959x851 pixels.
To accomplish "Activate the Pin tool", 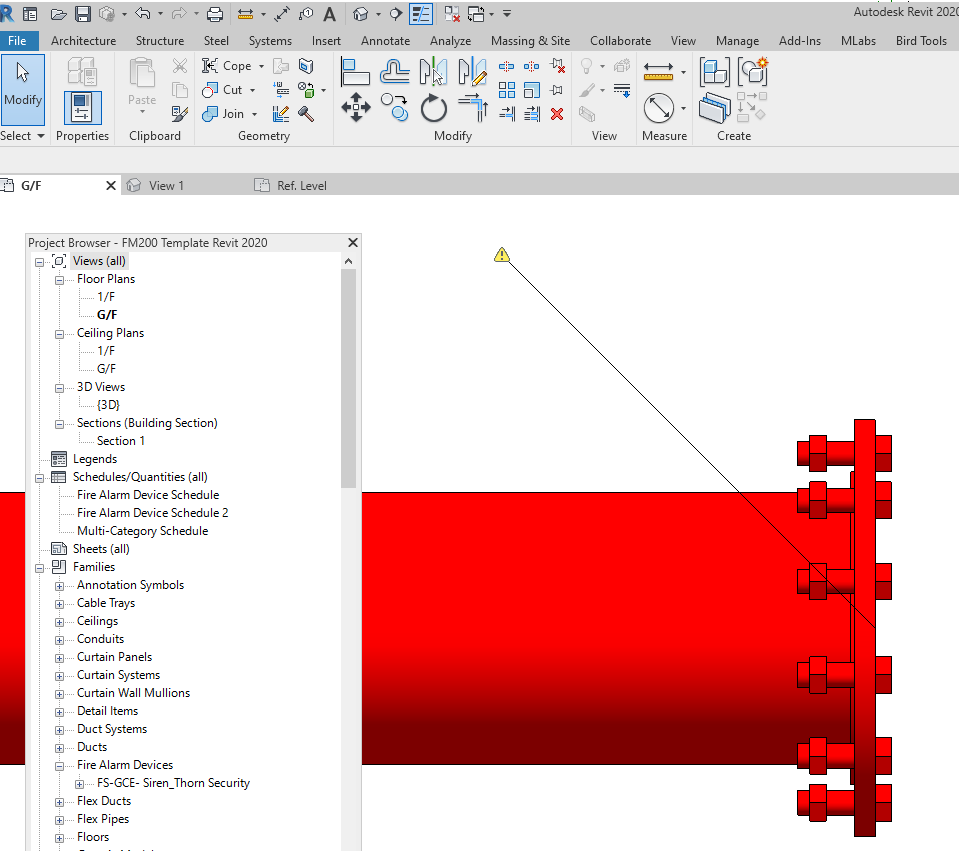I will 556,90.
